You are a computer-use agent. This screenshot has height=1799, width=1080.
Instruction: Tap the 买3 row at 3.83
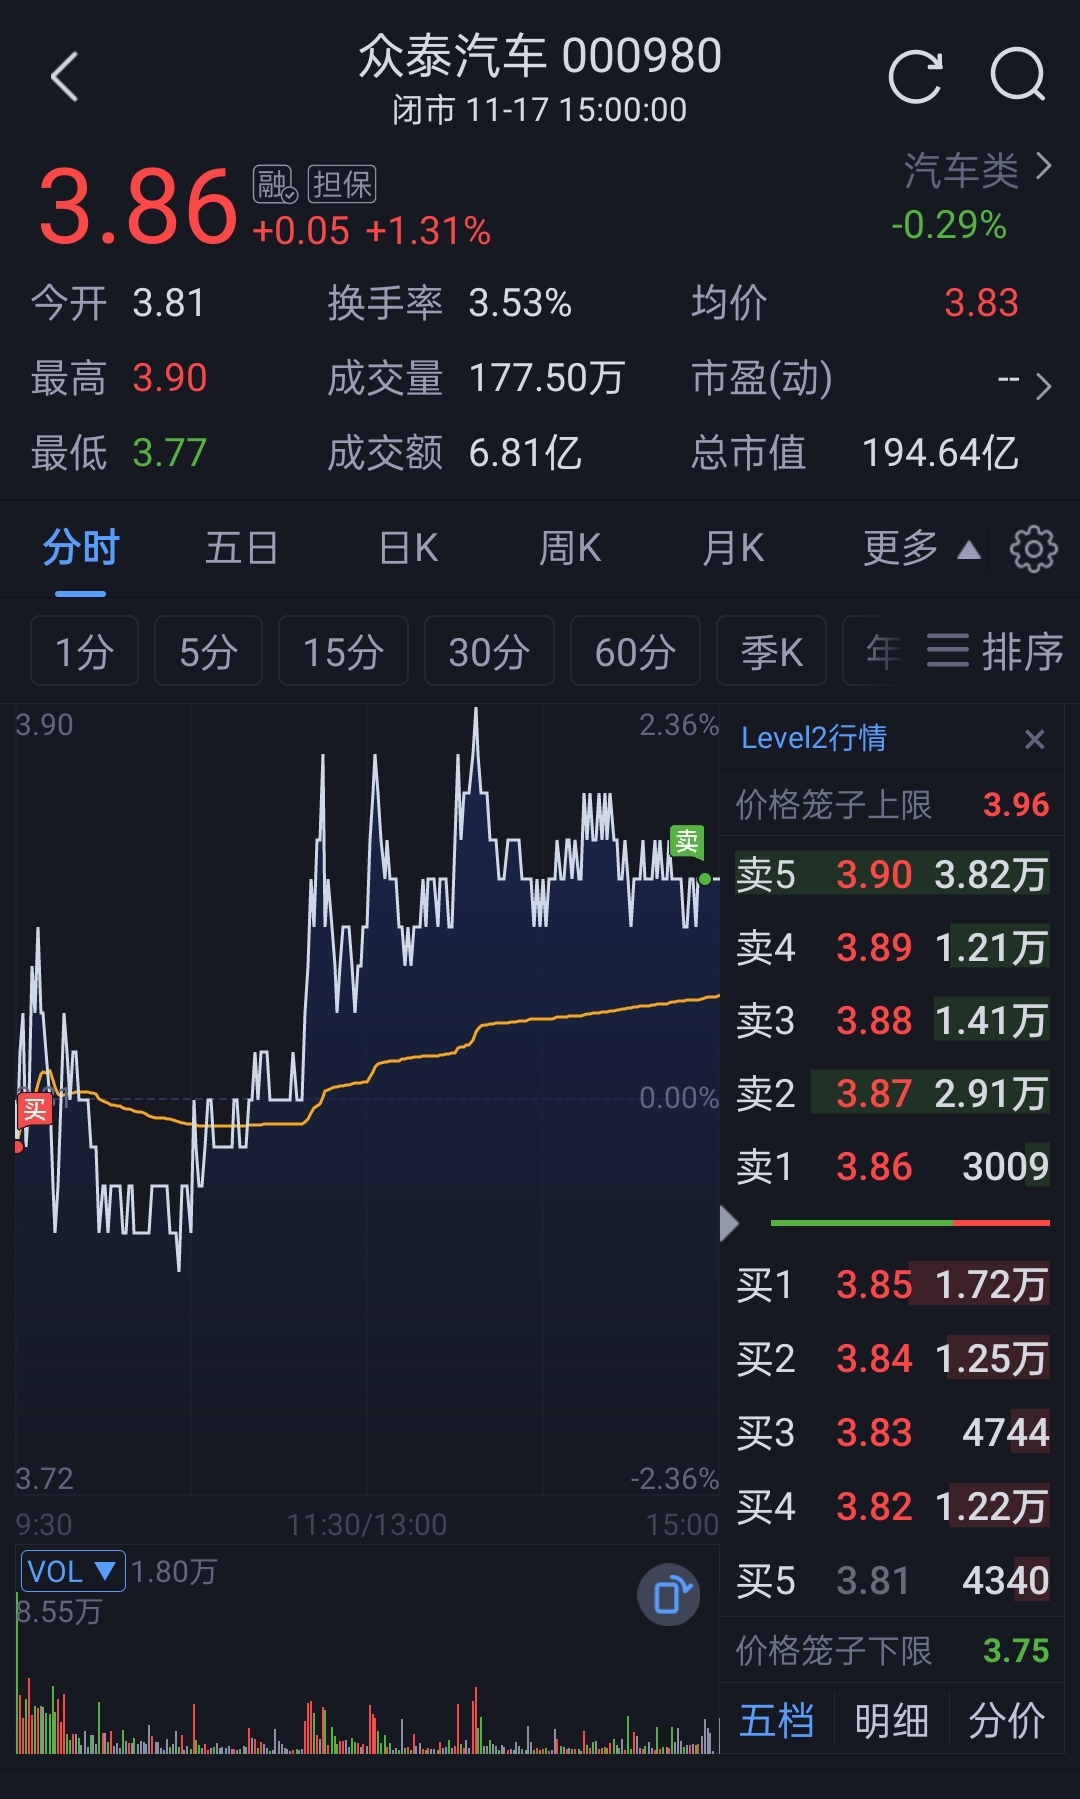(892, 1433)
